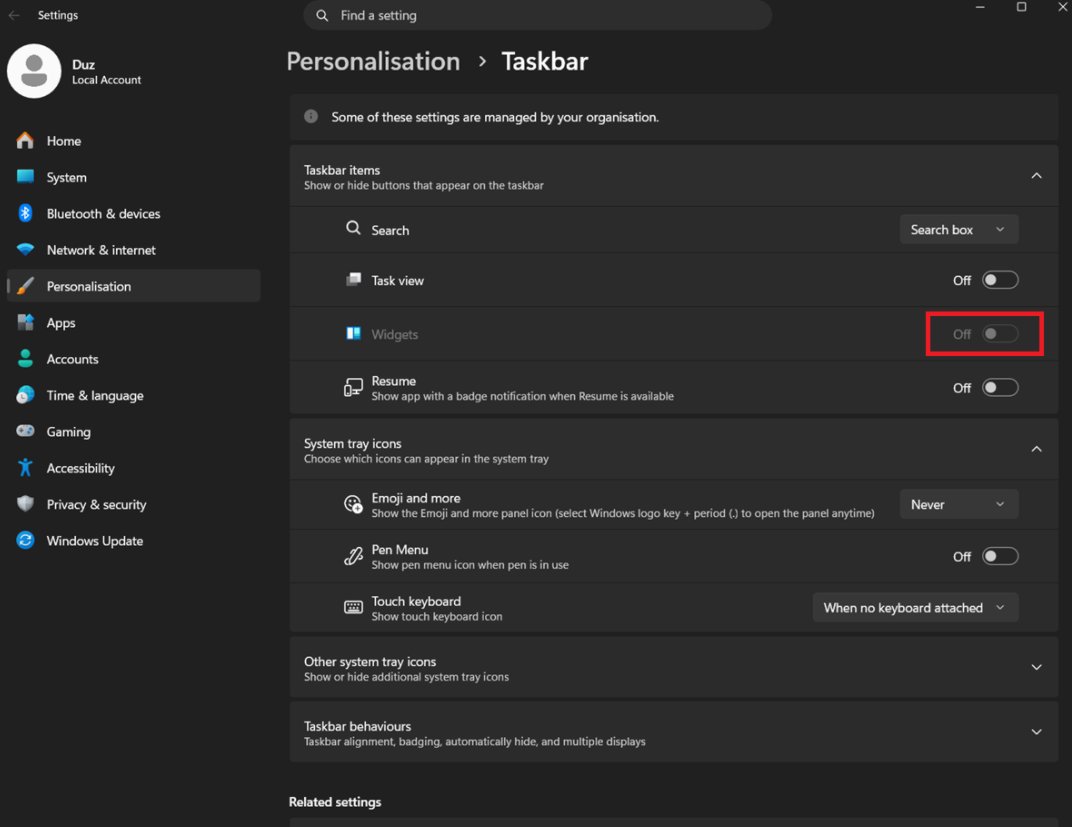Click the organisation-managed notice text
Viewport: 1072px width, 827px height.
point(495,117)
